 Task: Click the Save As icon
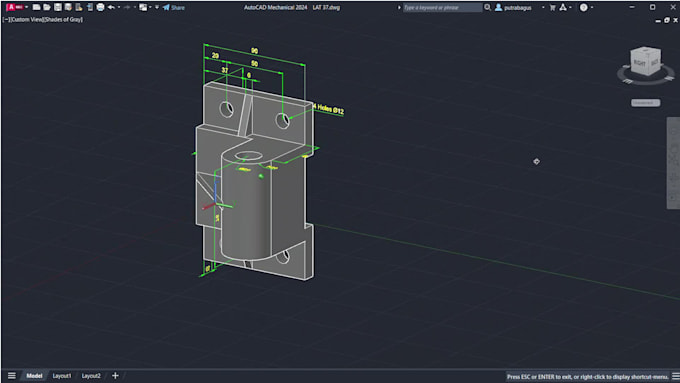click(x=68, y=7)
